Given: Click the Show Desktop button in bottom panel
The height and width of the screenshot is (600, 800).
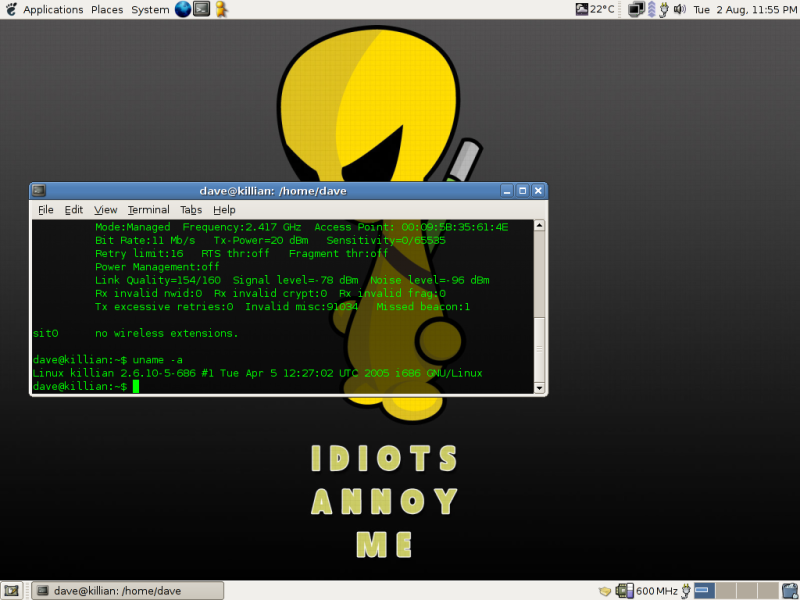Looking at the screenshot, I should click(11, 590).
